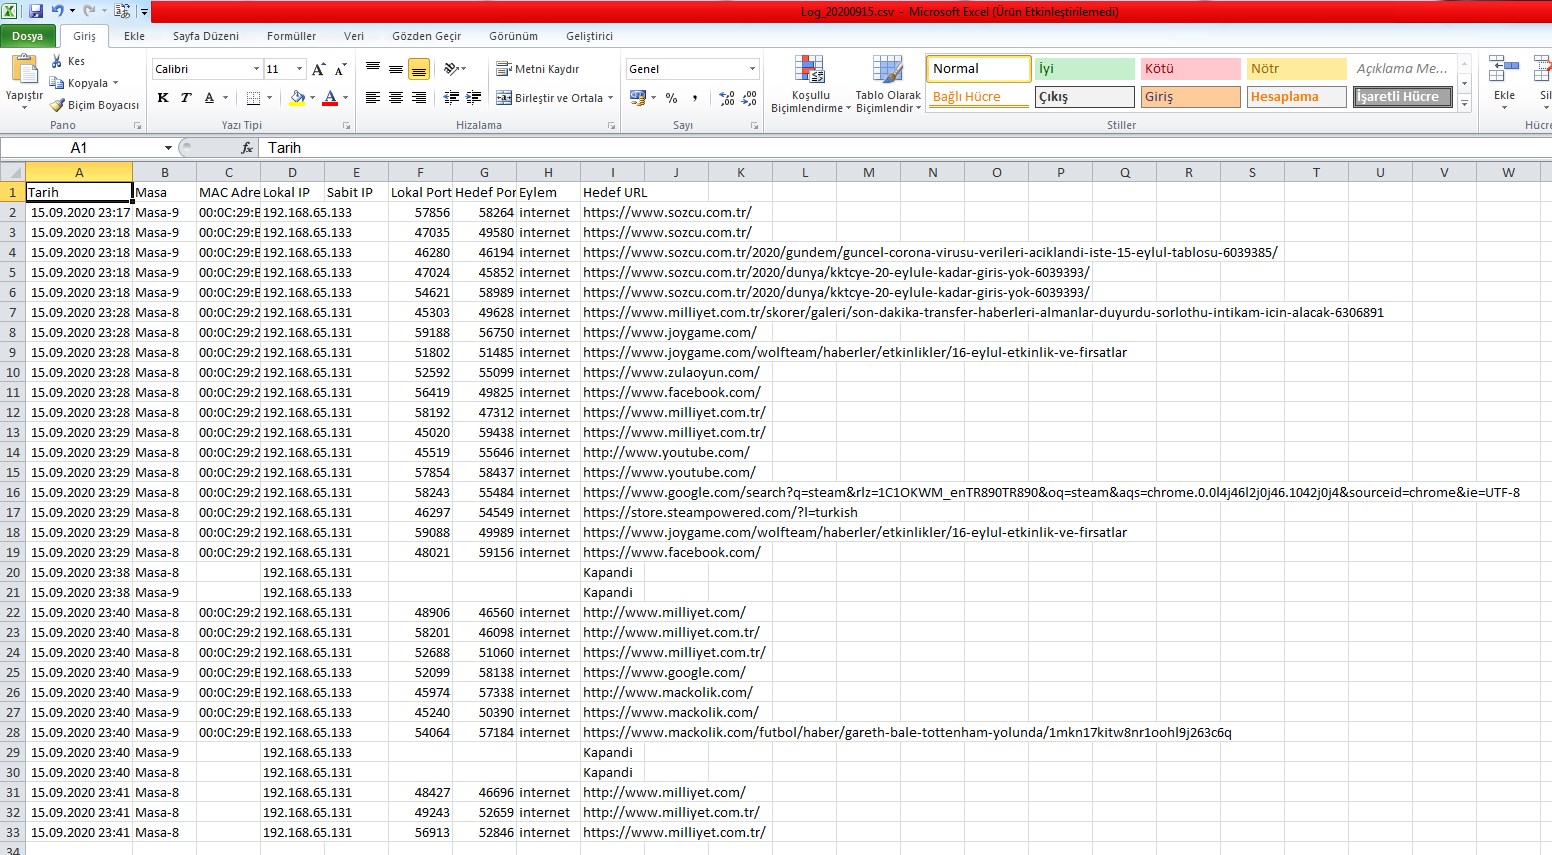The width and height of the screenshot is (1552, 855).
Task: Open the Veri ribbon tab
Action: click(x=354, y=36)
